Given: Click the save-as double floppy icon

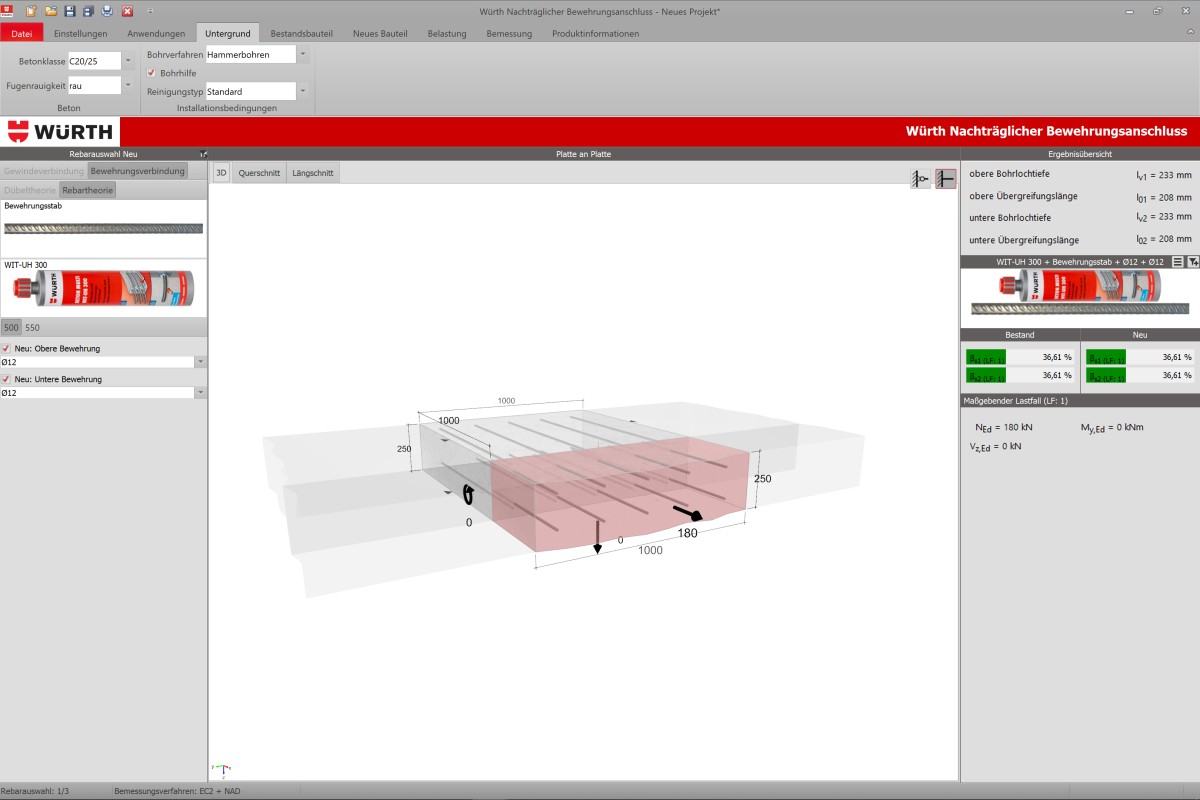Looking at the screenshot, I should pos(88,10).
